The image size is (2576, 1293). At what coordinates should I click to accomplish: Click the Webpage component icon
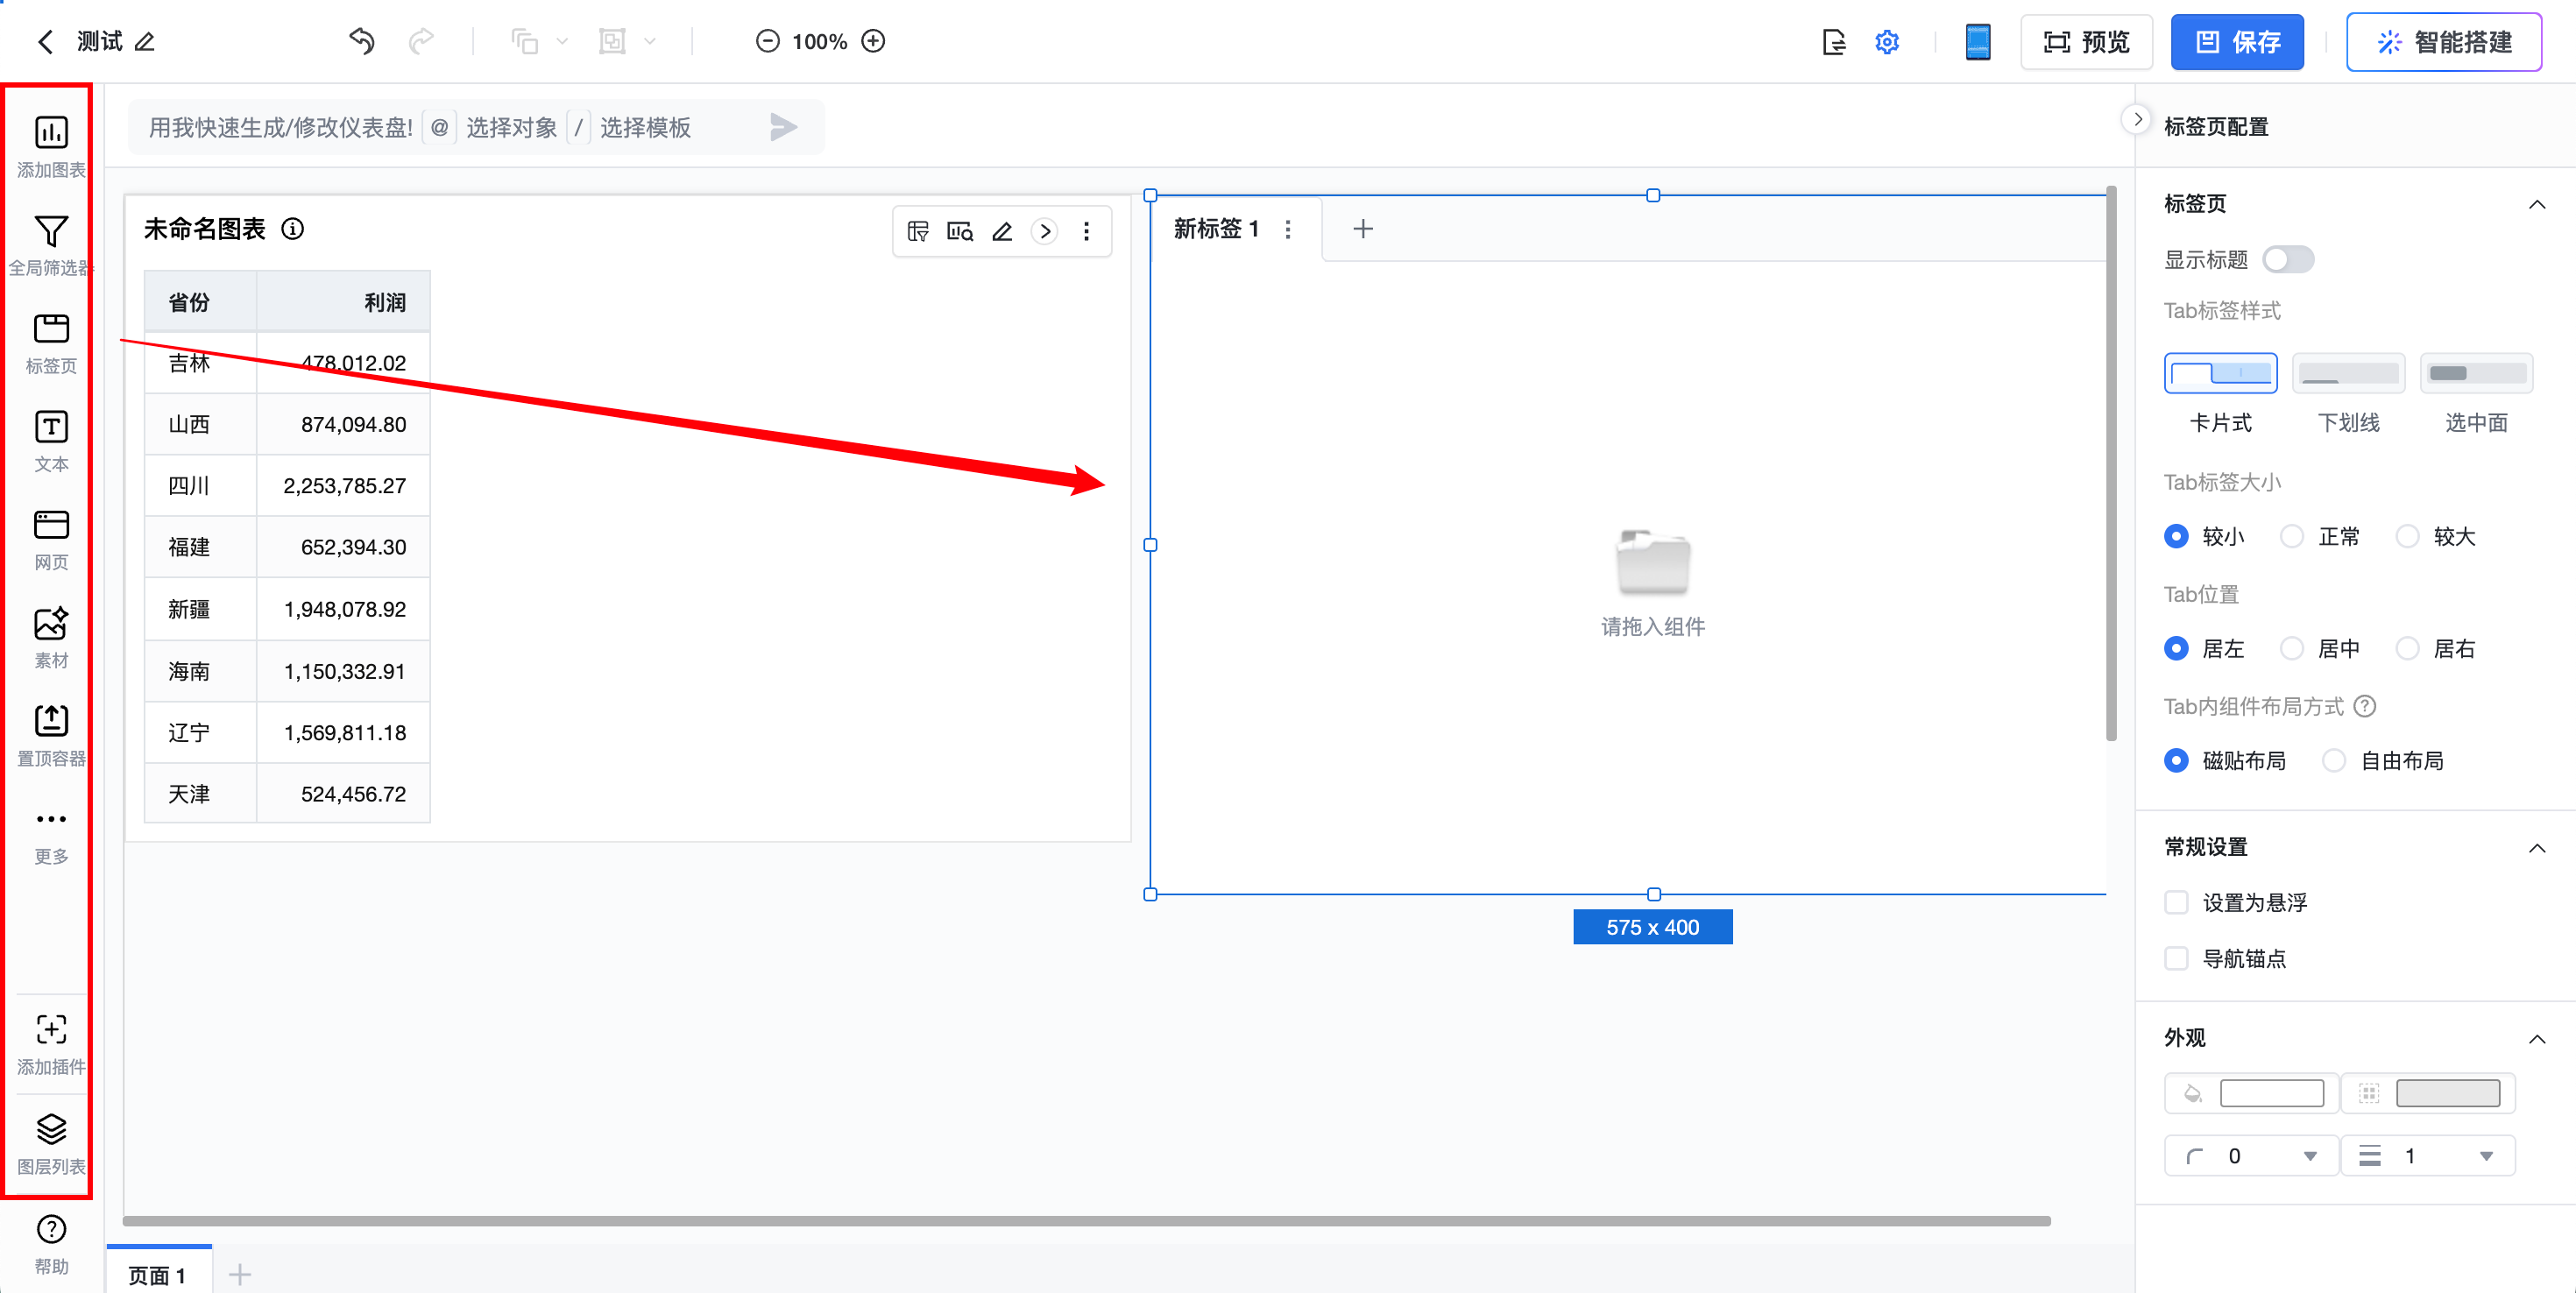[x=51, y=526]
